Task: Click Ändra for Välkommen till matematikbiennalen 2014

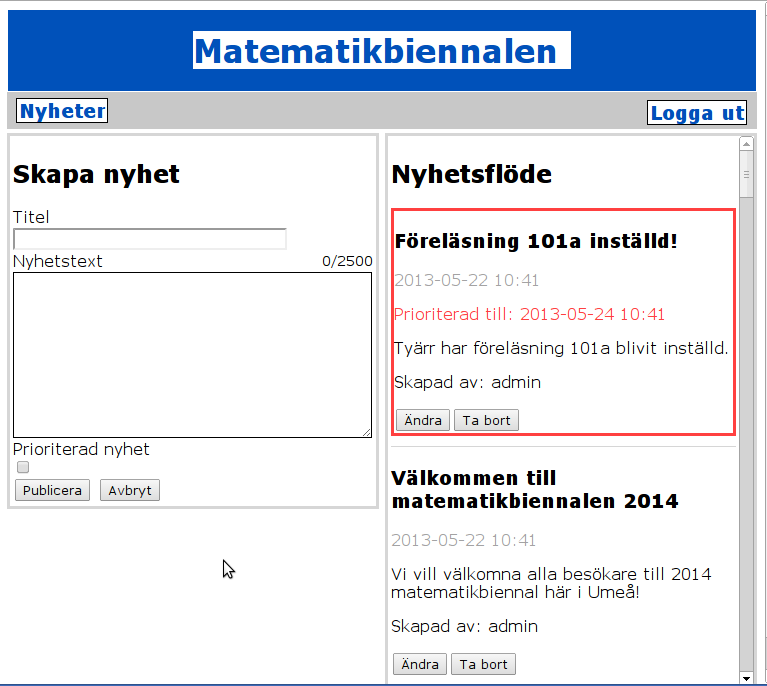Action: point(420,664)
